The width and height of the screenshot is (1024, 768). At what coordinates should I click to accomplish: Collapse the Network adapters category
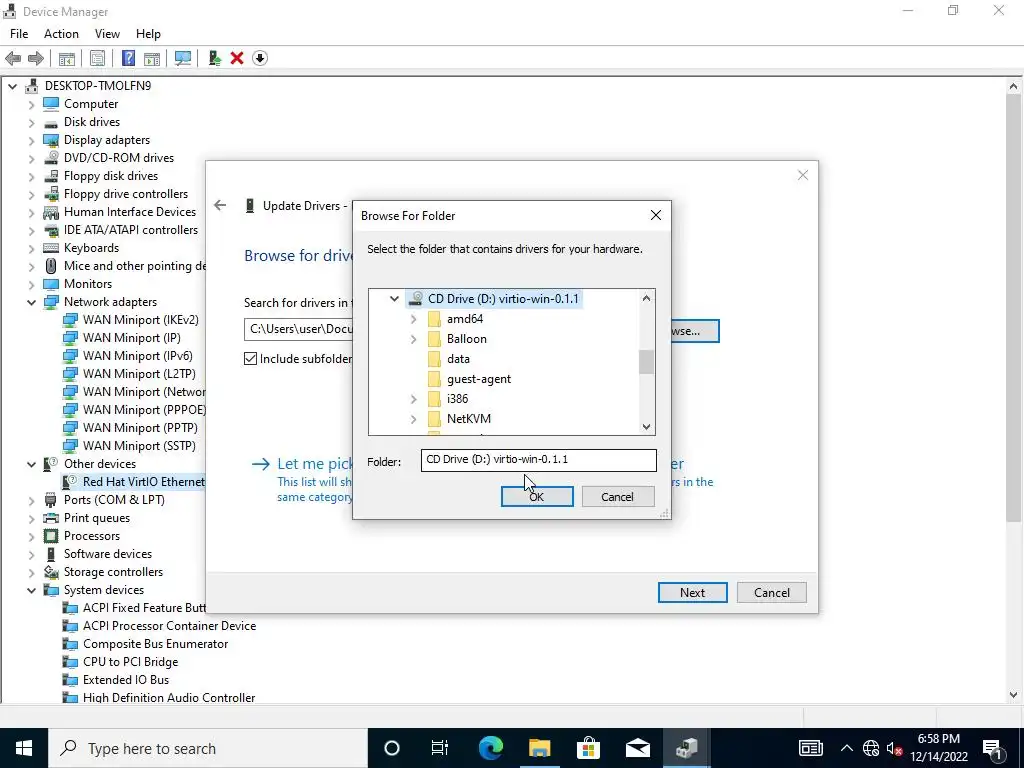(x=31, y=302)
